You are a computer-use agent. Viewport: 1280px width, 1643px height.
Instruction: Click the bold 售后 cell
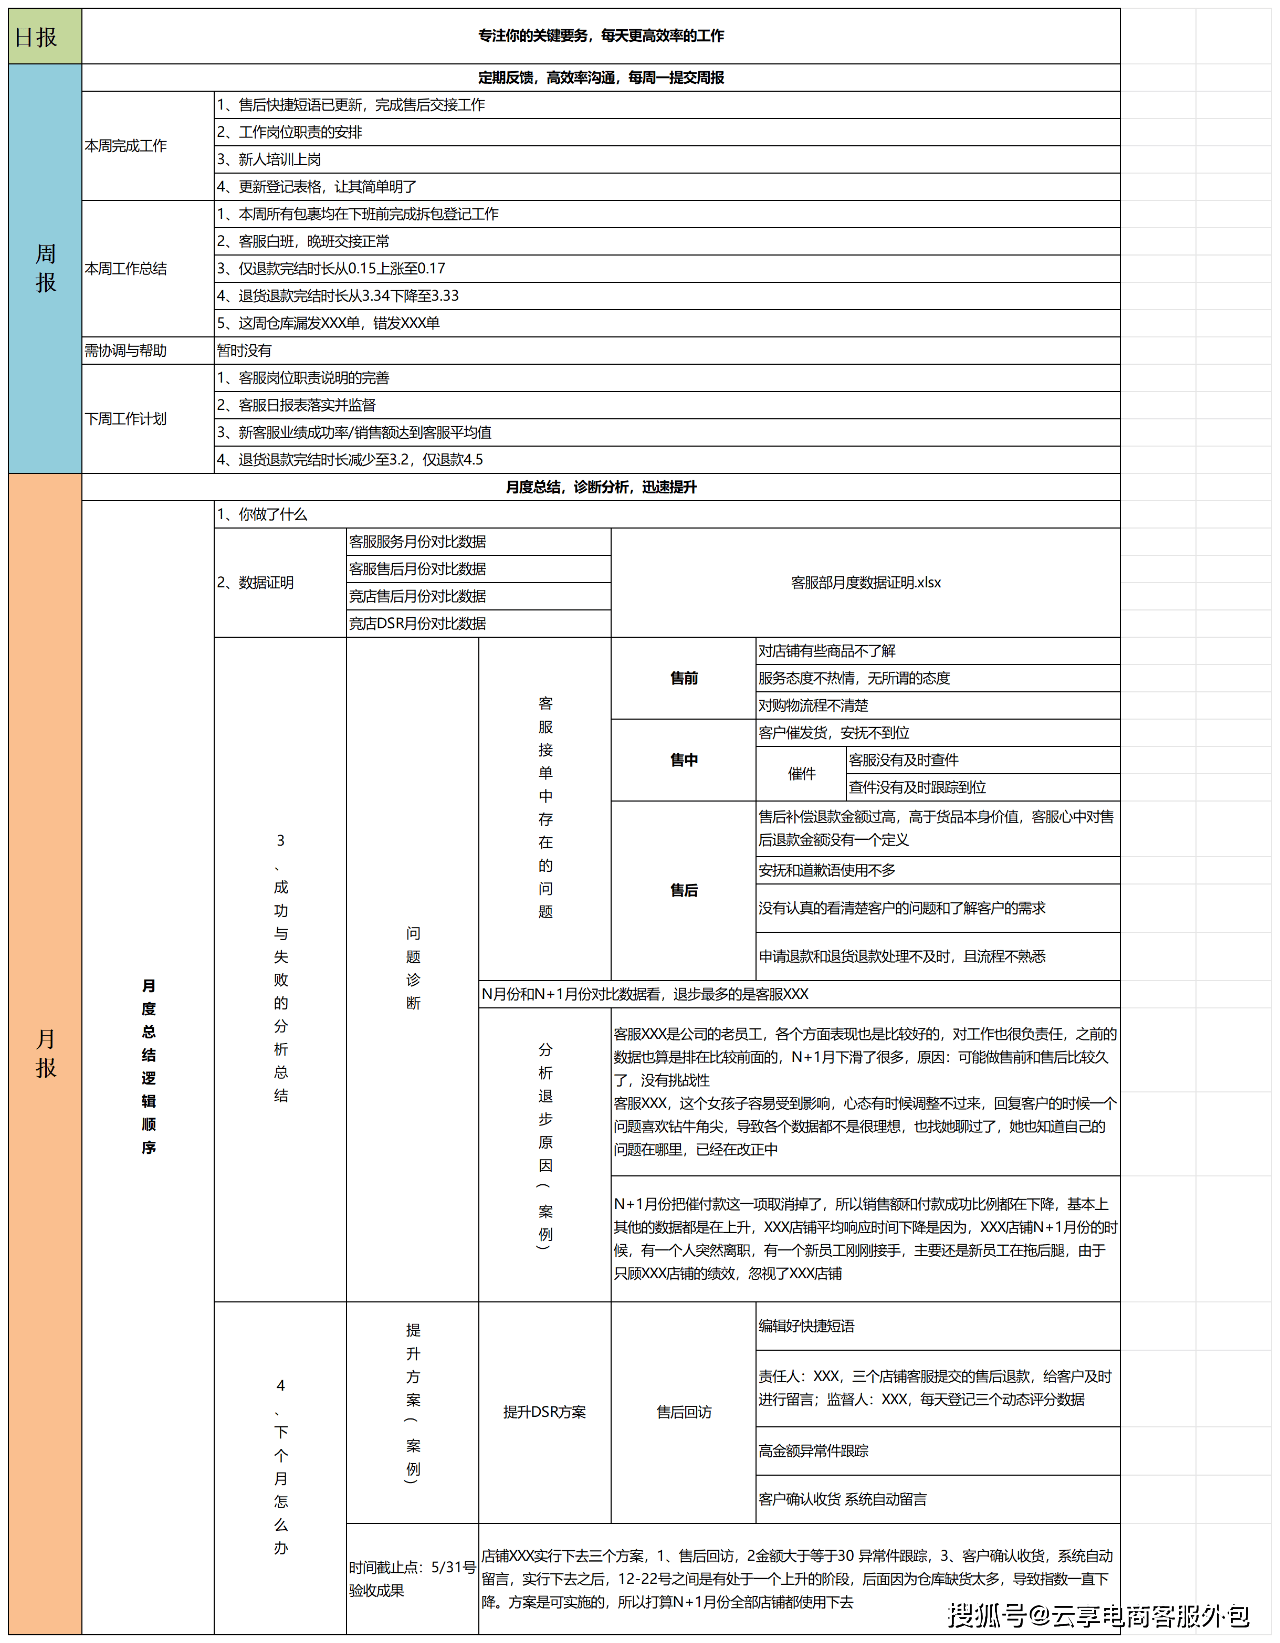coord(684,890)
